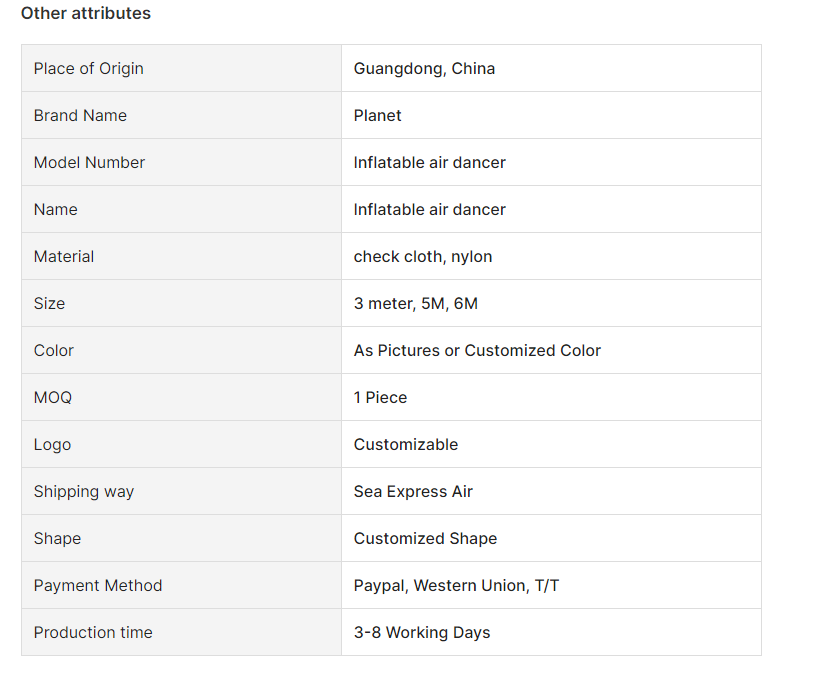Select the Model Number label

pos(89,163)
